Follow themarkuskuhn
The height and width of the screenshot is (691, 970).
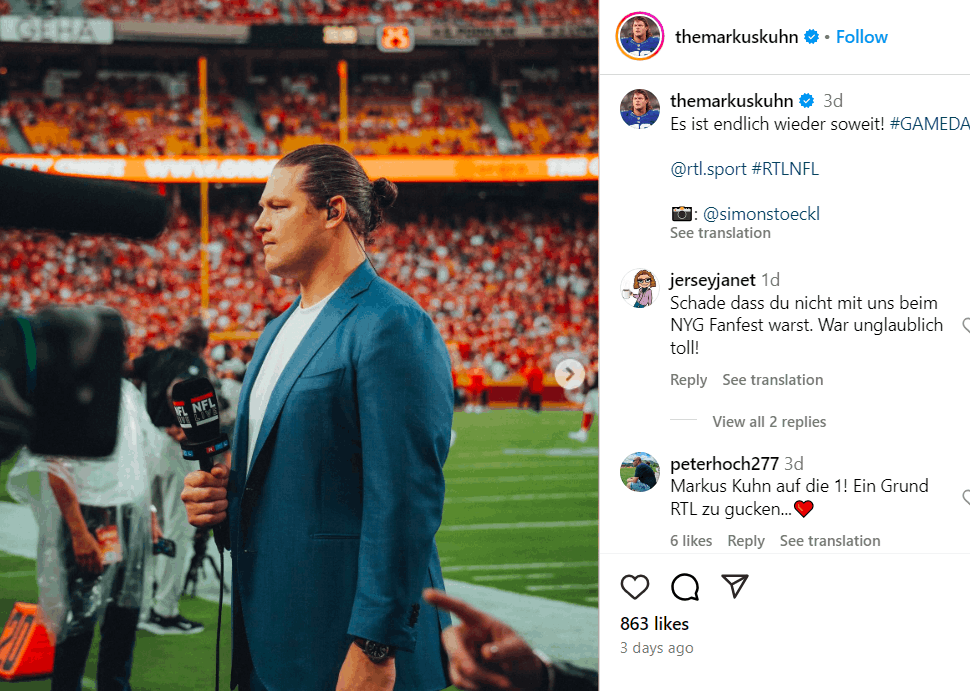tap(862, 37)
